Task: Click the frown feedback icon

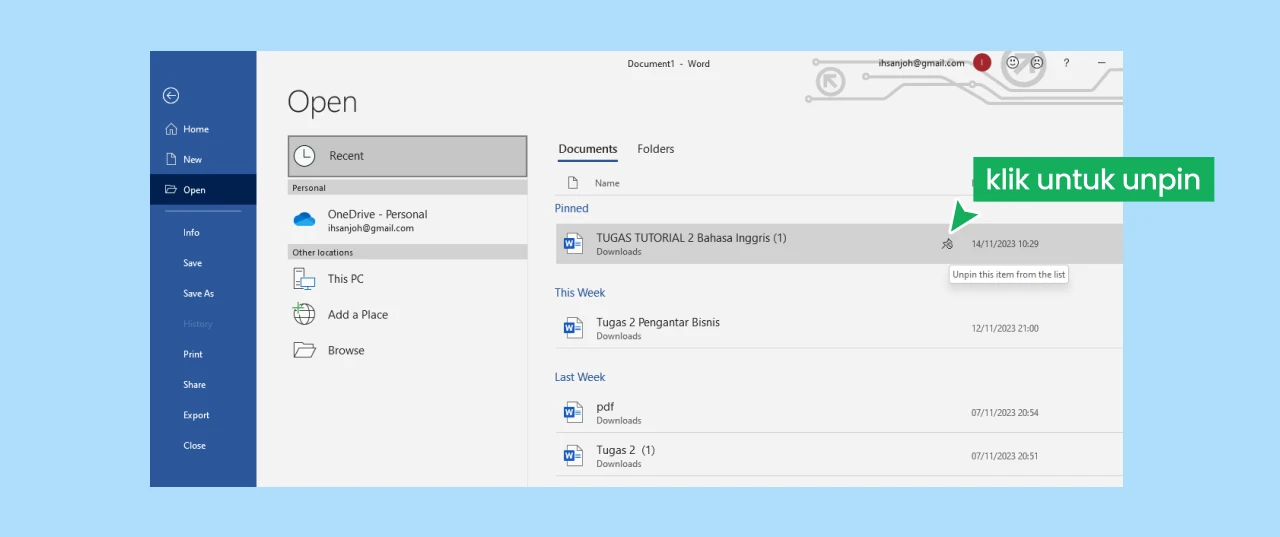Action: point(1037,63)
